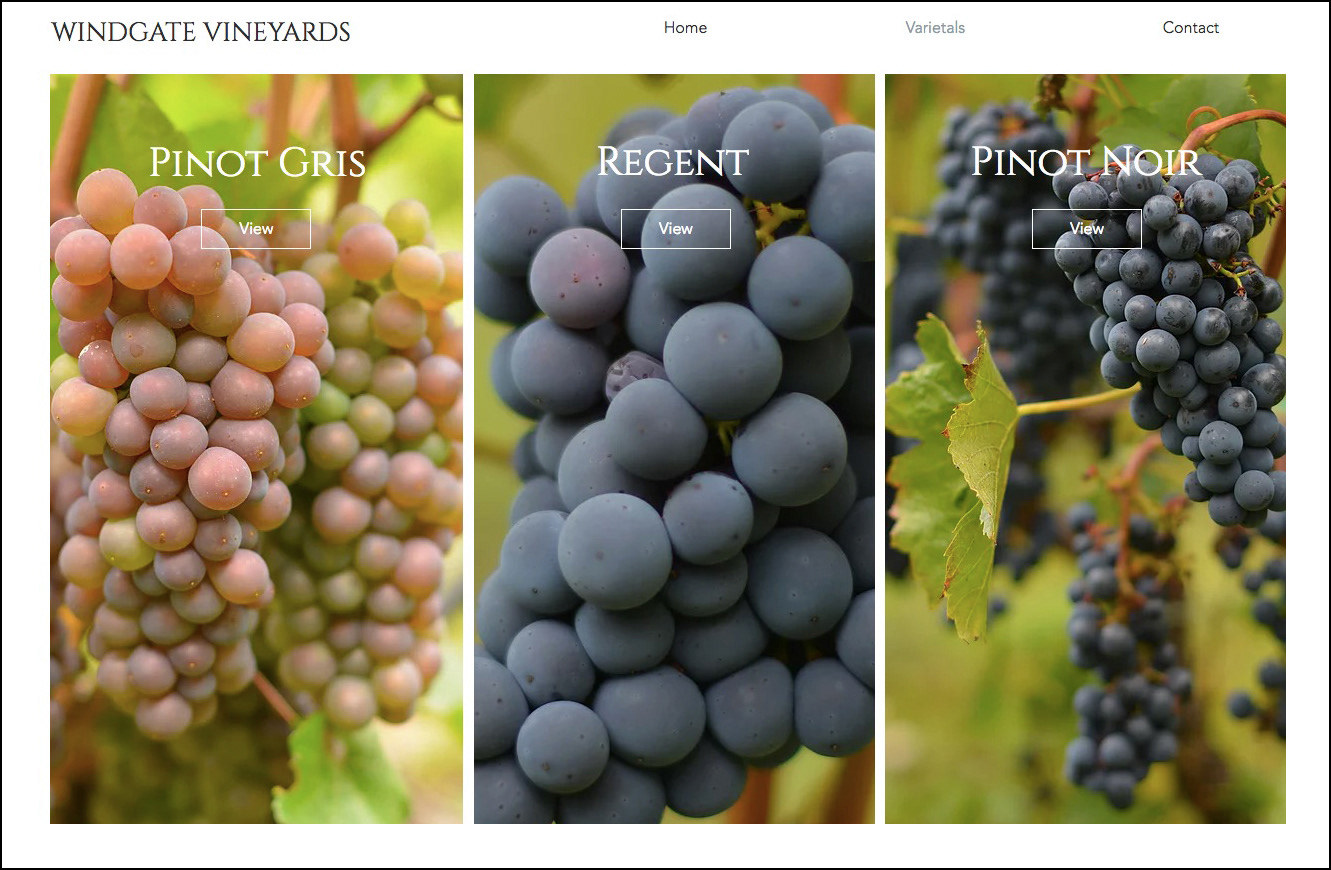The height and width of the screenshot is (870, 1331).
Task: Open the pink Pinot Gris grape photo
Action: tap(256, 449)
